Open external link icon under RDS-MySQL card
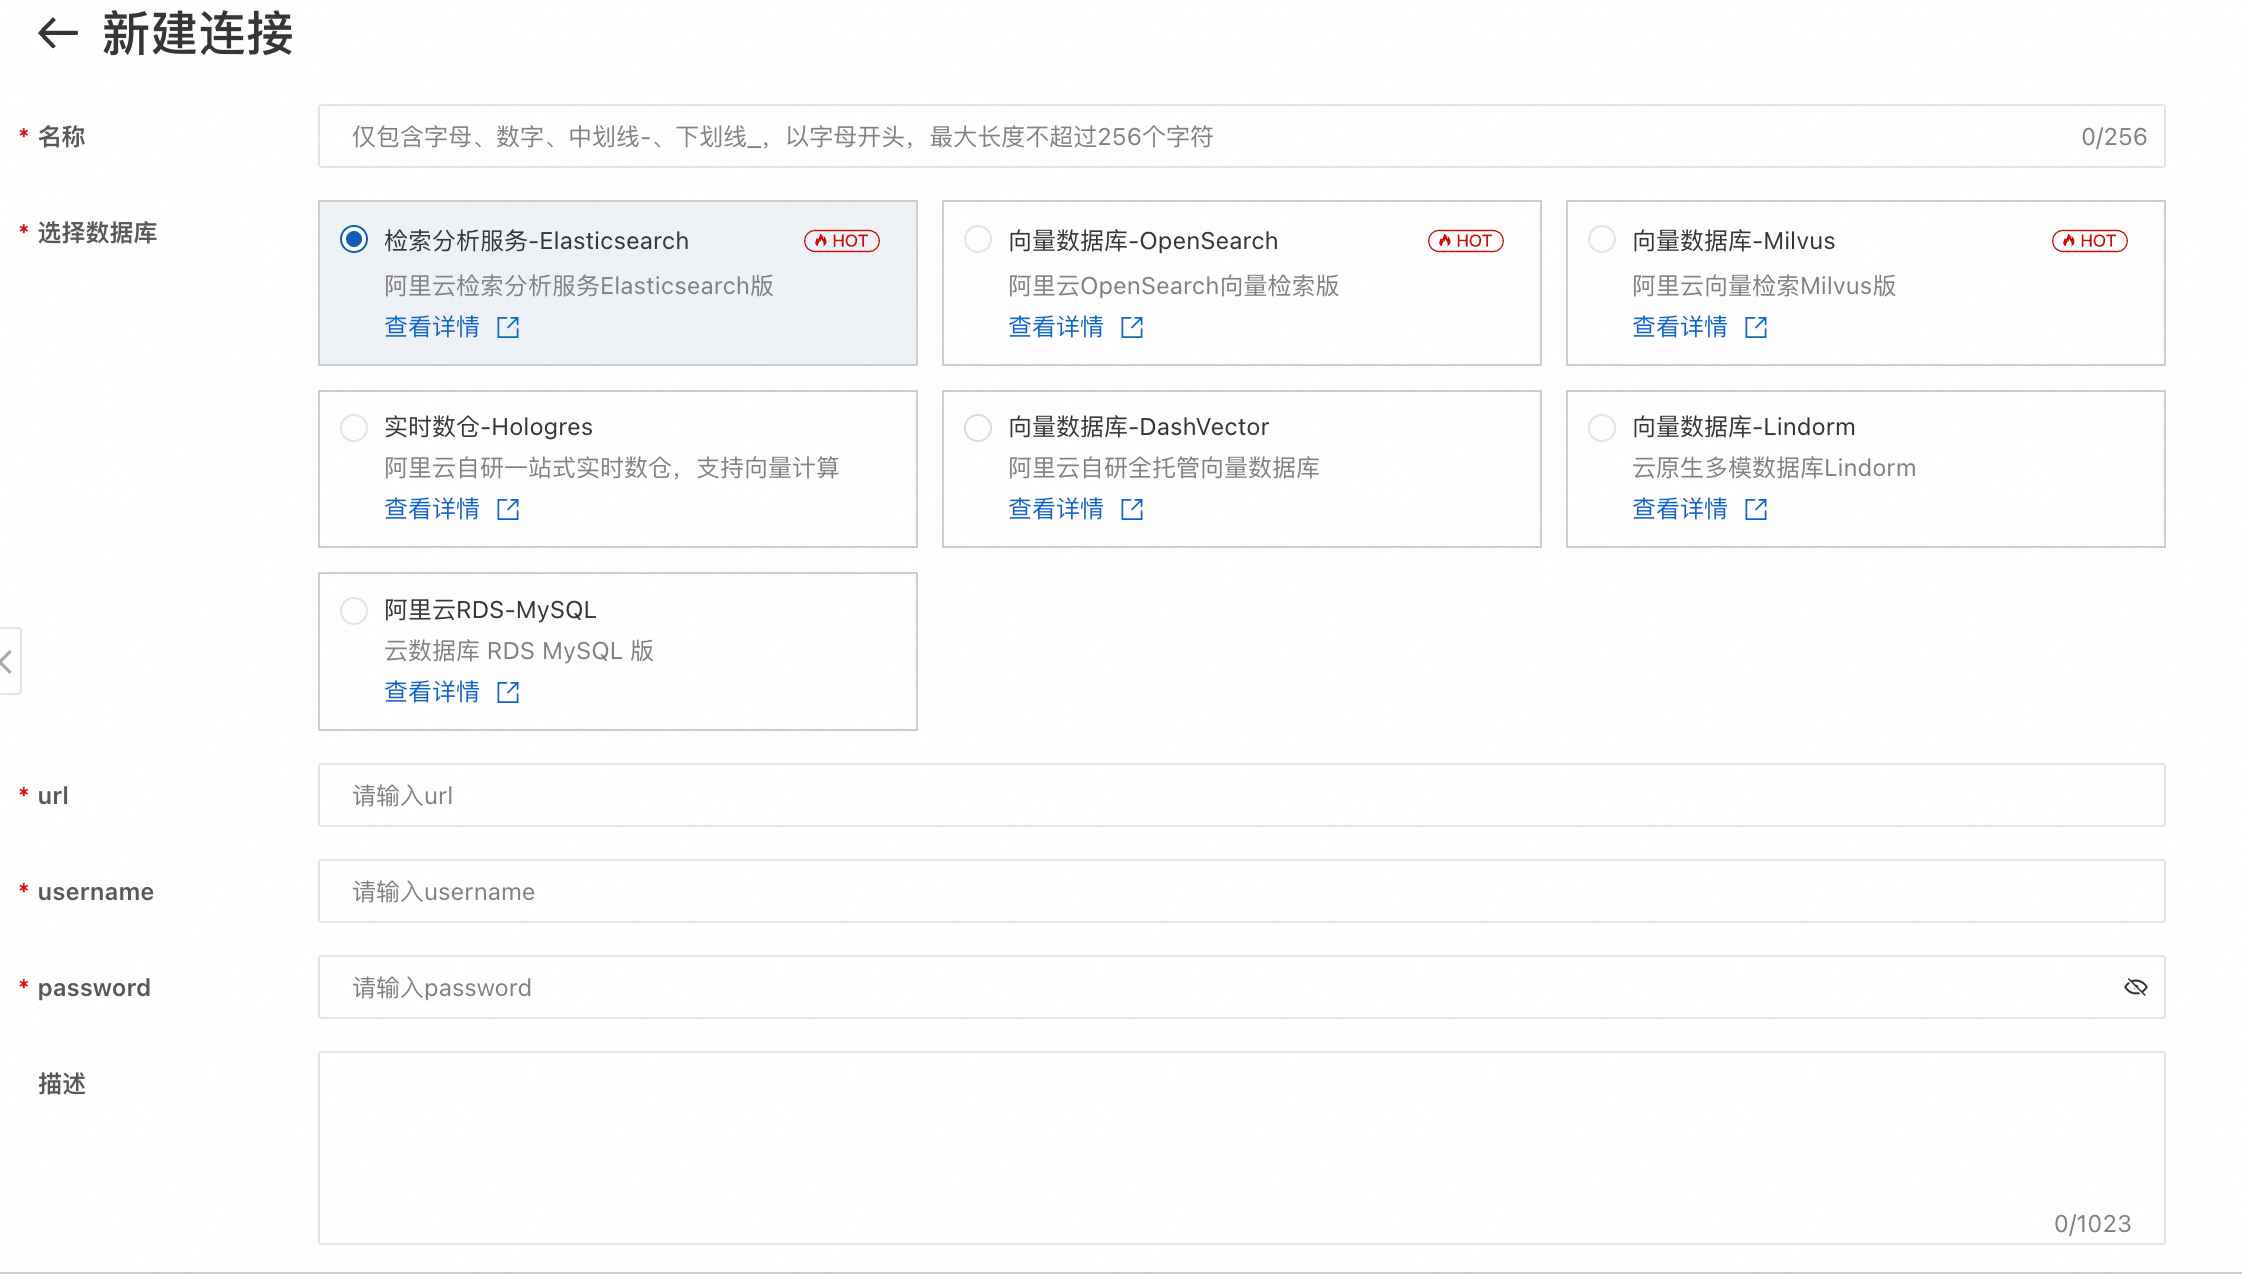 tap(508, 692)
